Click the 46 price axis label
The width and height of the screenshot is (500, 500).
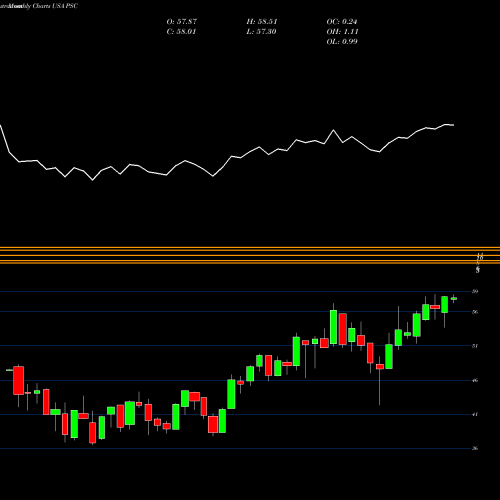tap(475, 380)
